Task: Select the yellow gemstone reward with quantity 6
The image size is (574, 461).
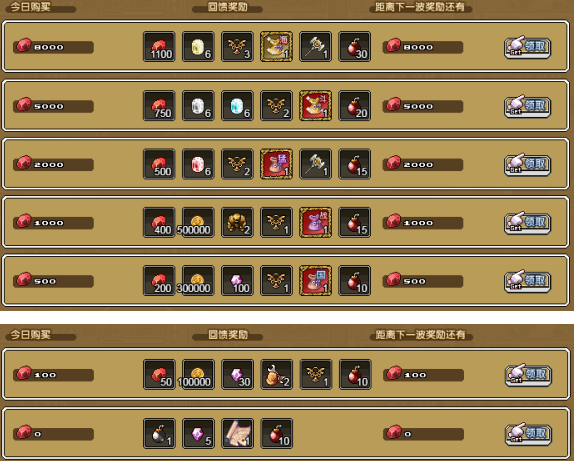Action: pyautogui.click(x=198, y=47)
